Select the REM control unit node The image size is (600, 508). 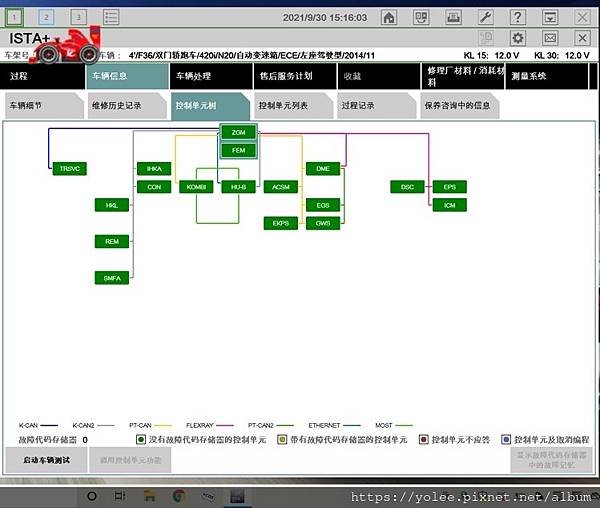pyautogui.click(x=112, y=242)
